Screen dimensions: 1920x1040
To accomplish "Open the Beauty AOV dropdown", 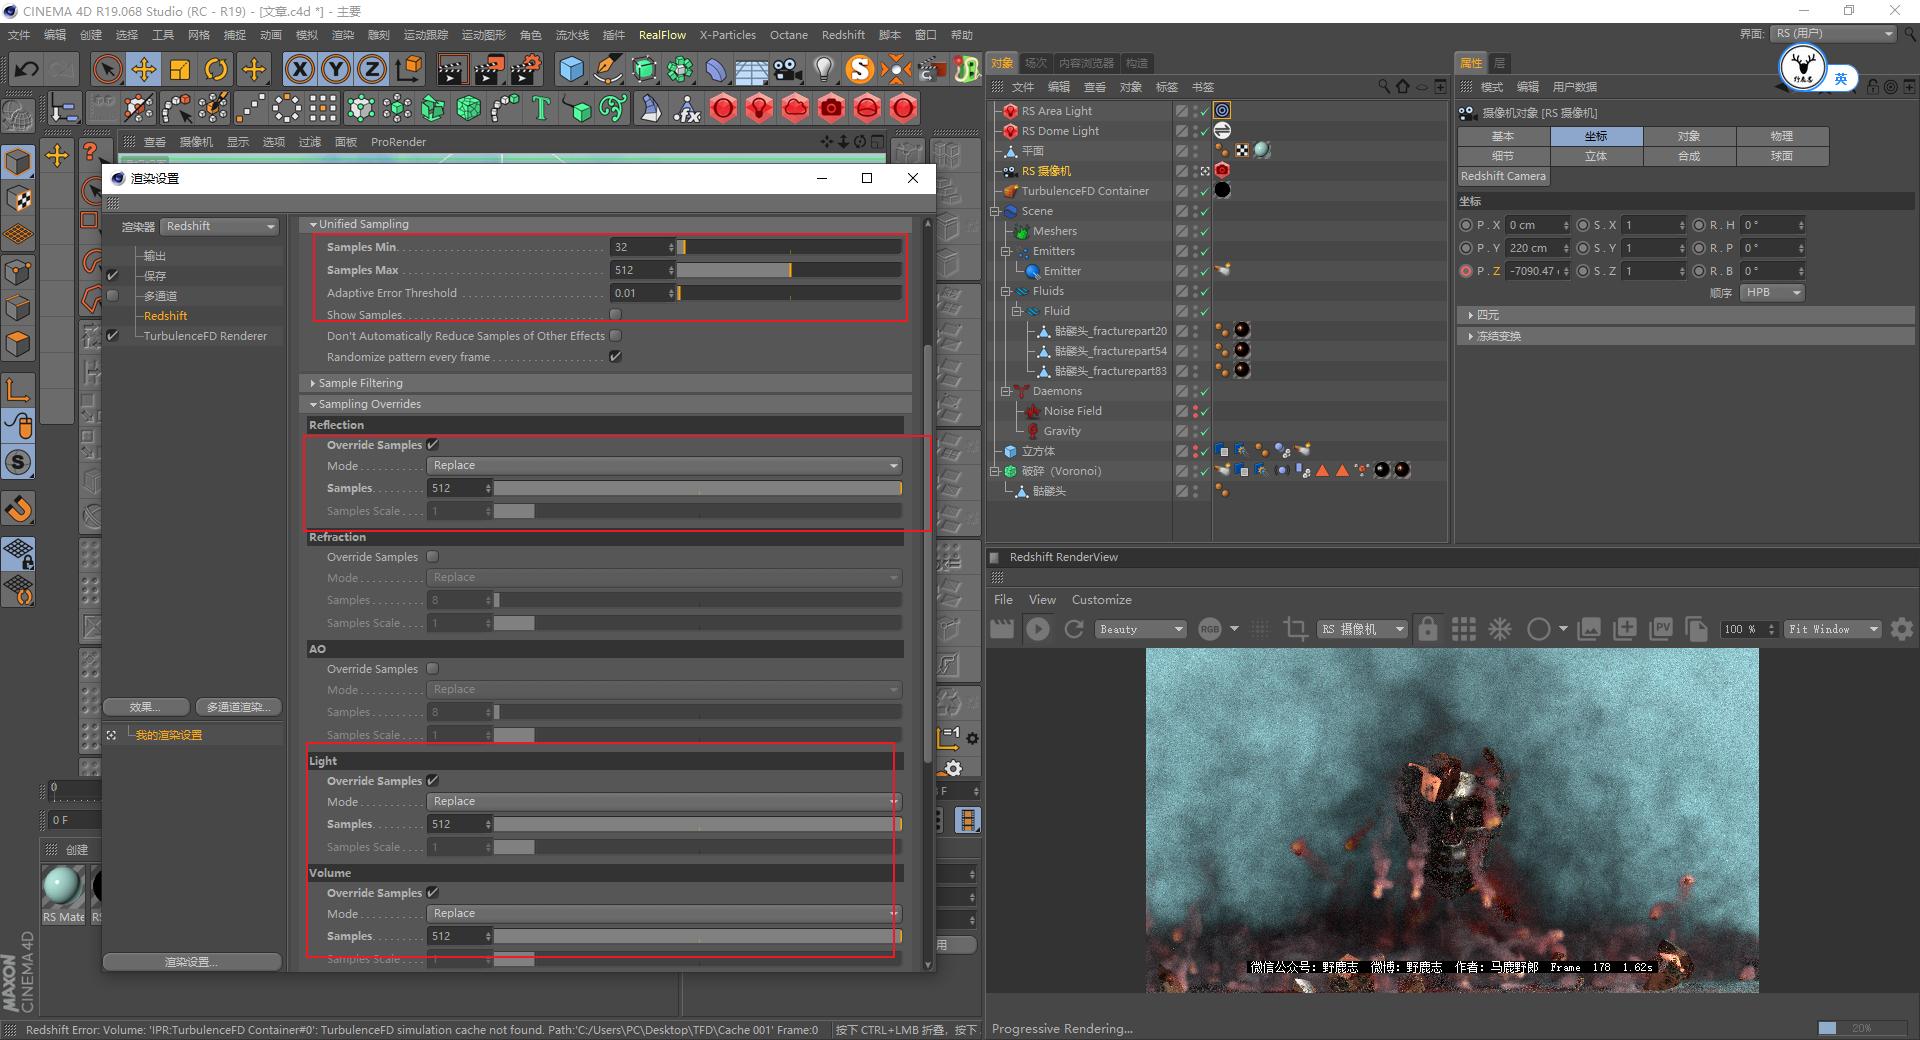I will [1140, 629].
